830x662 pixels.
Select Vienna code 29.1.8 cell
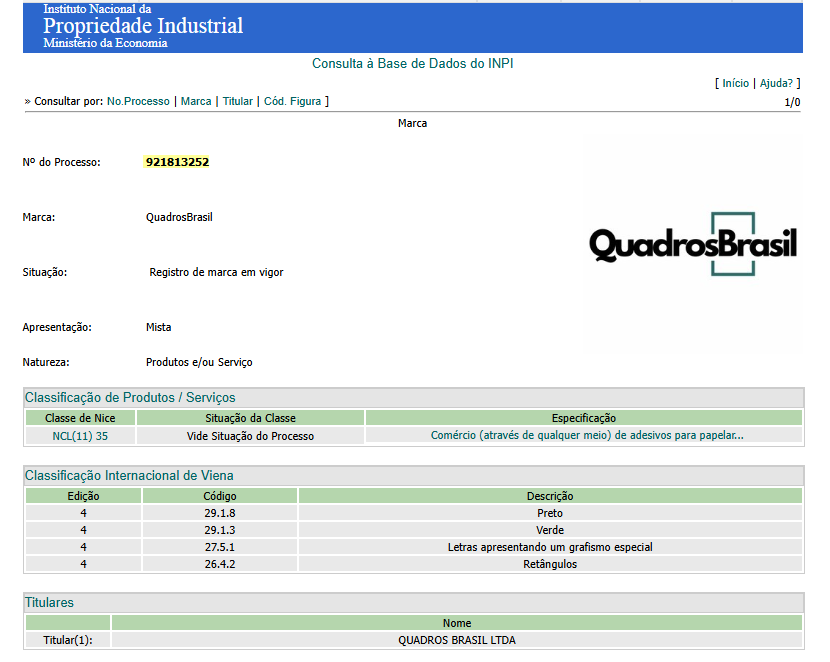pos(220,513)
